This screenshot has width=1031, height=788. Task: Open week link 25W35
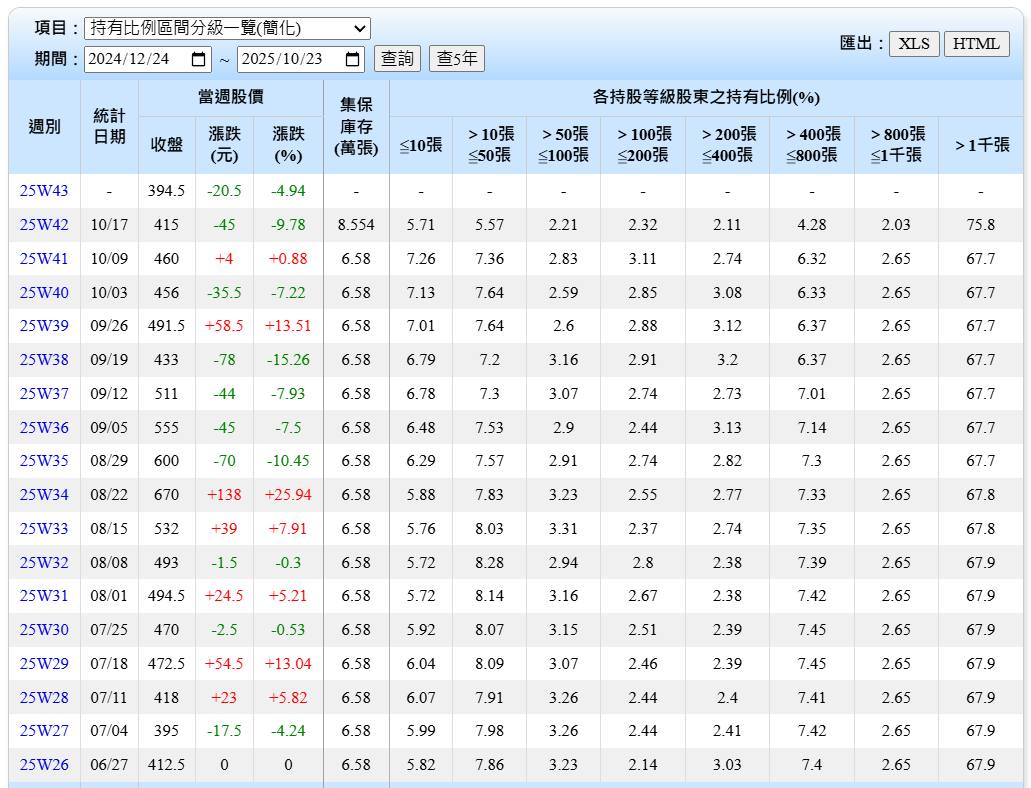point(44,460)
